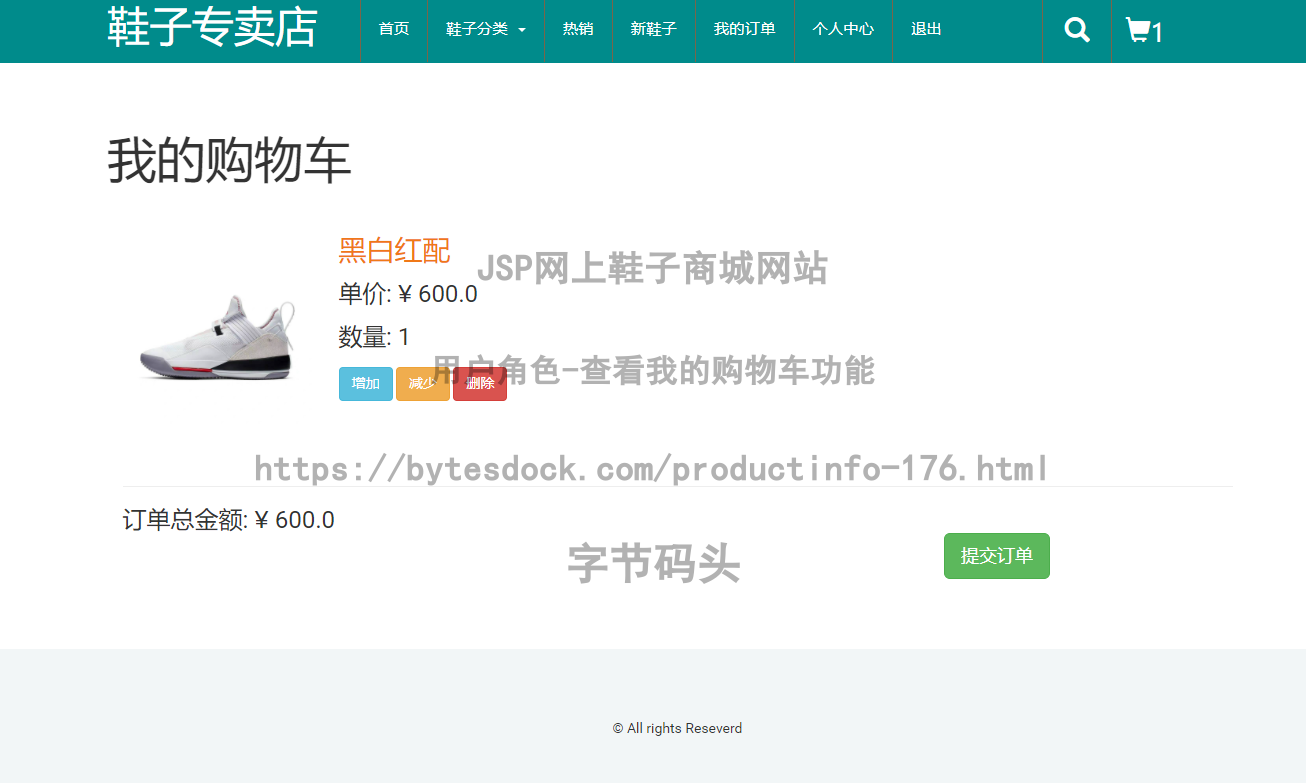Expand the 鞋子分类 dropdown menu
The image size is (1306, 783).
pyautogui.click(x=486, y=30)
